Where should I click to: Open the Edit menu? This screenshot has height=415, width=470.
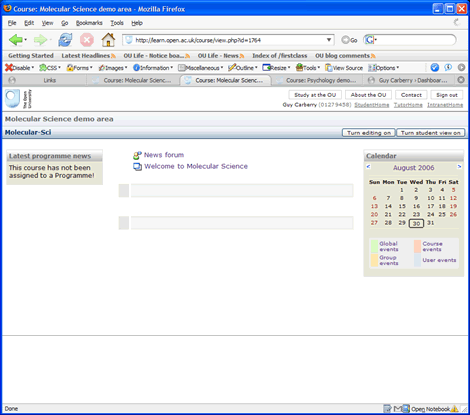point(29,23)
